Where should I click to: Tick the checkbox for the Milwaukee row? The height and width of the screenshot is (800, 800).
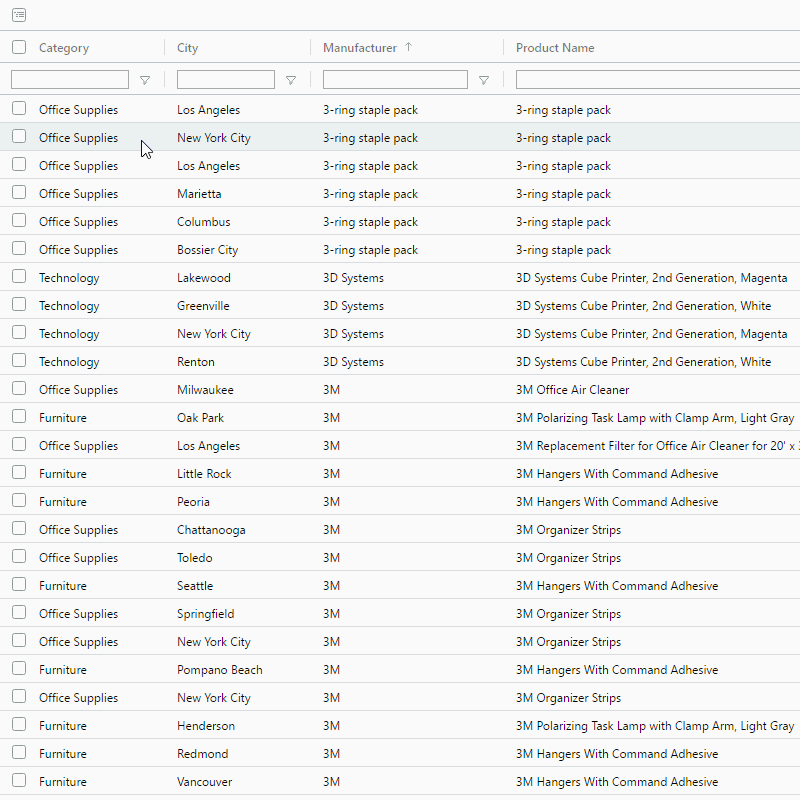point(19,389)
